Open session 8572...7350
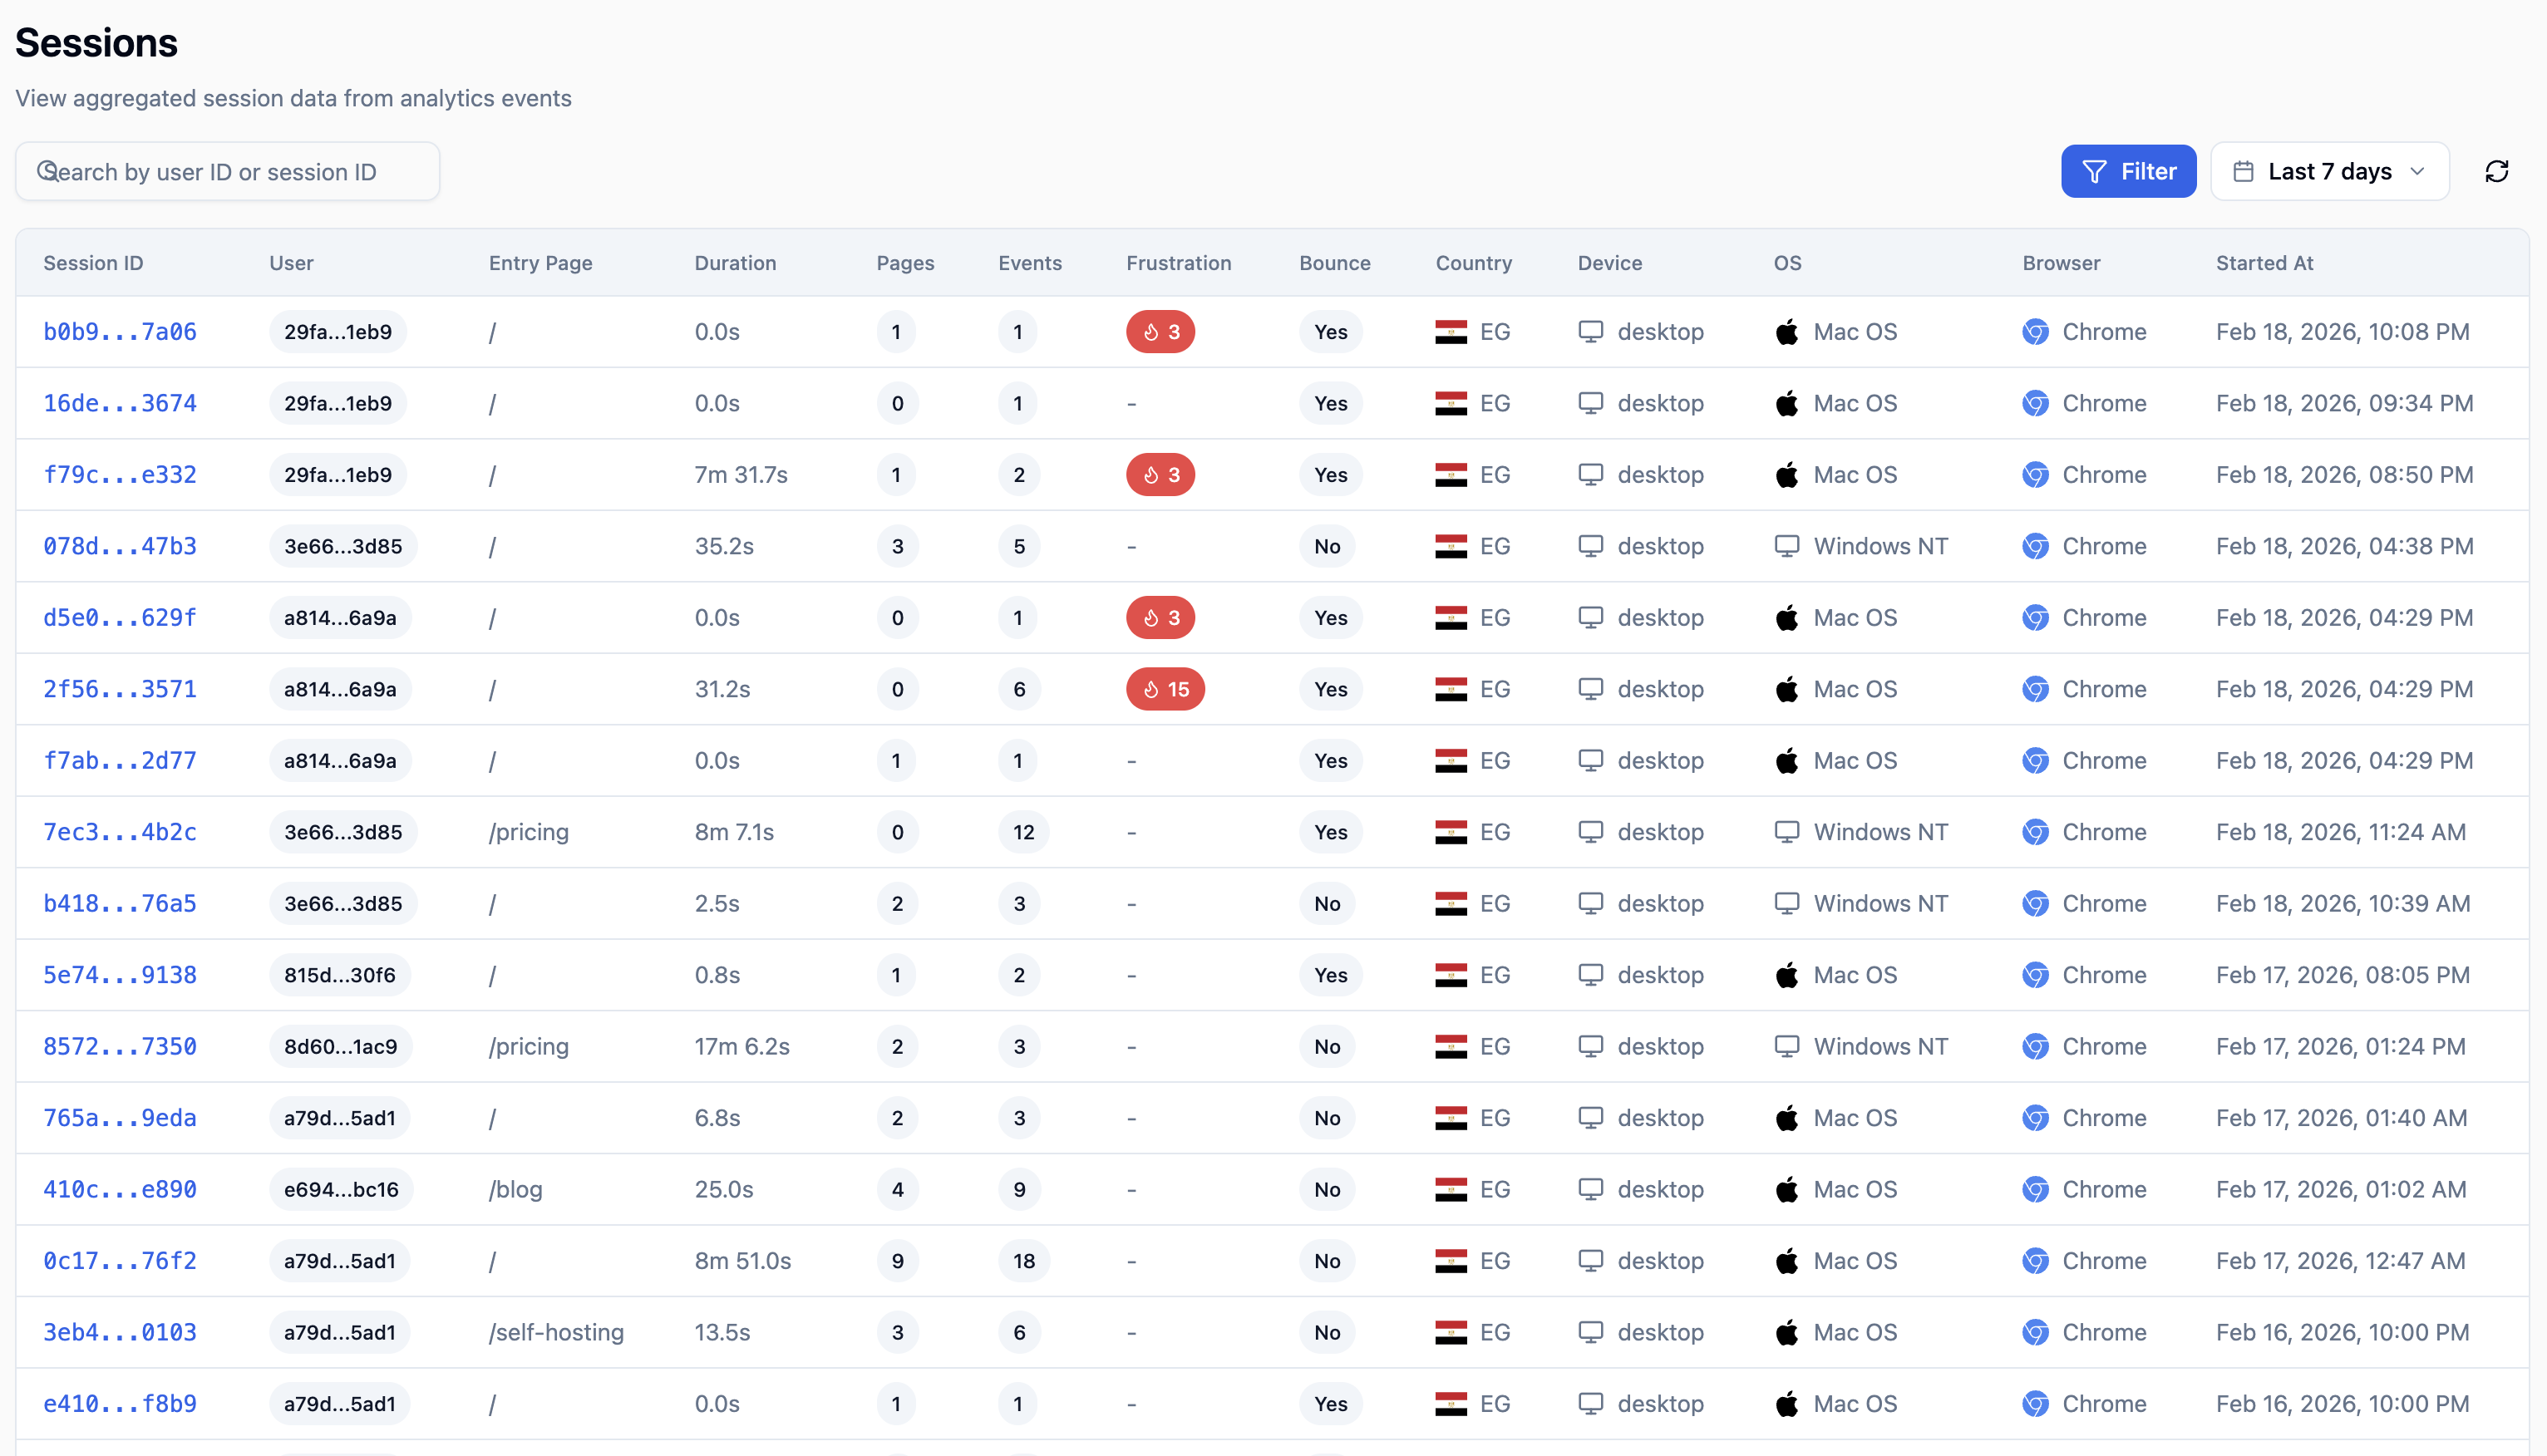Image resolution: width=2547 pixels, height=1456 pixels. tap(120, 1046)
